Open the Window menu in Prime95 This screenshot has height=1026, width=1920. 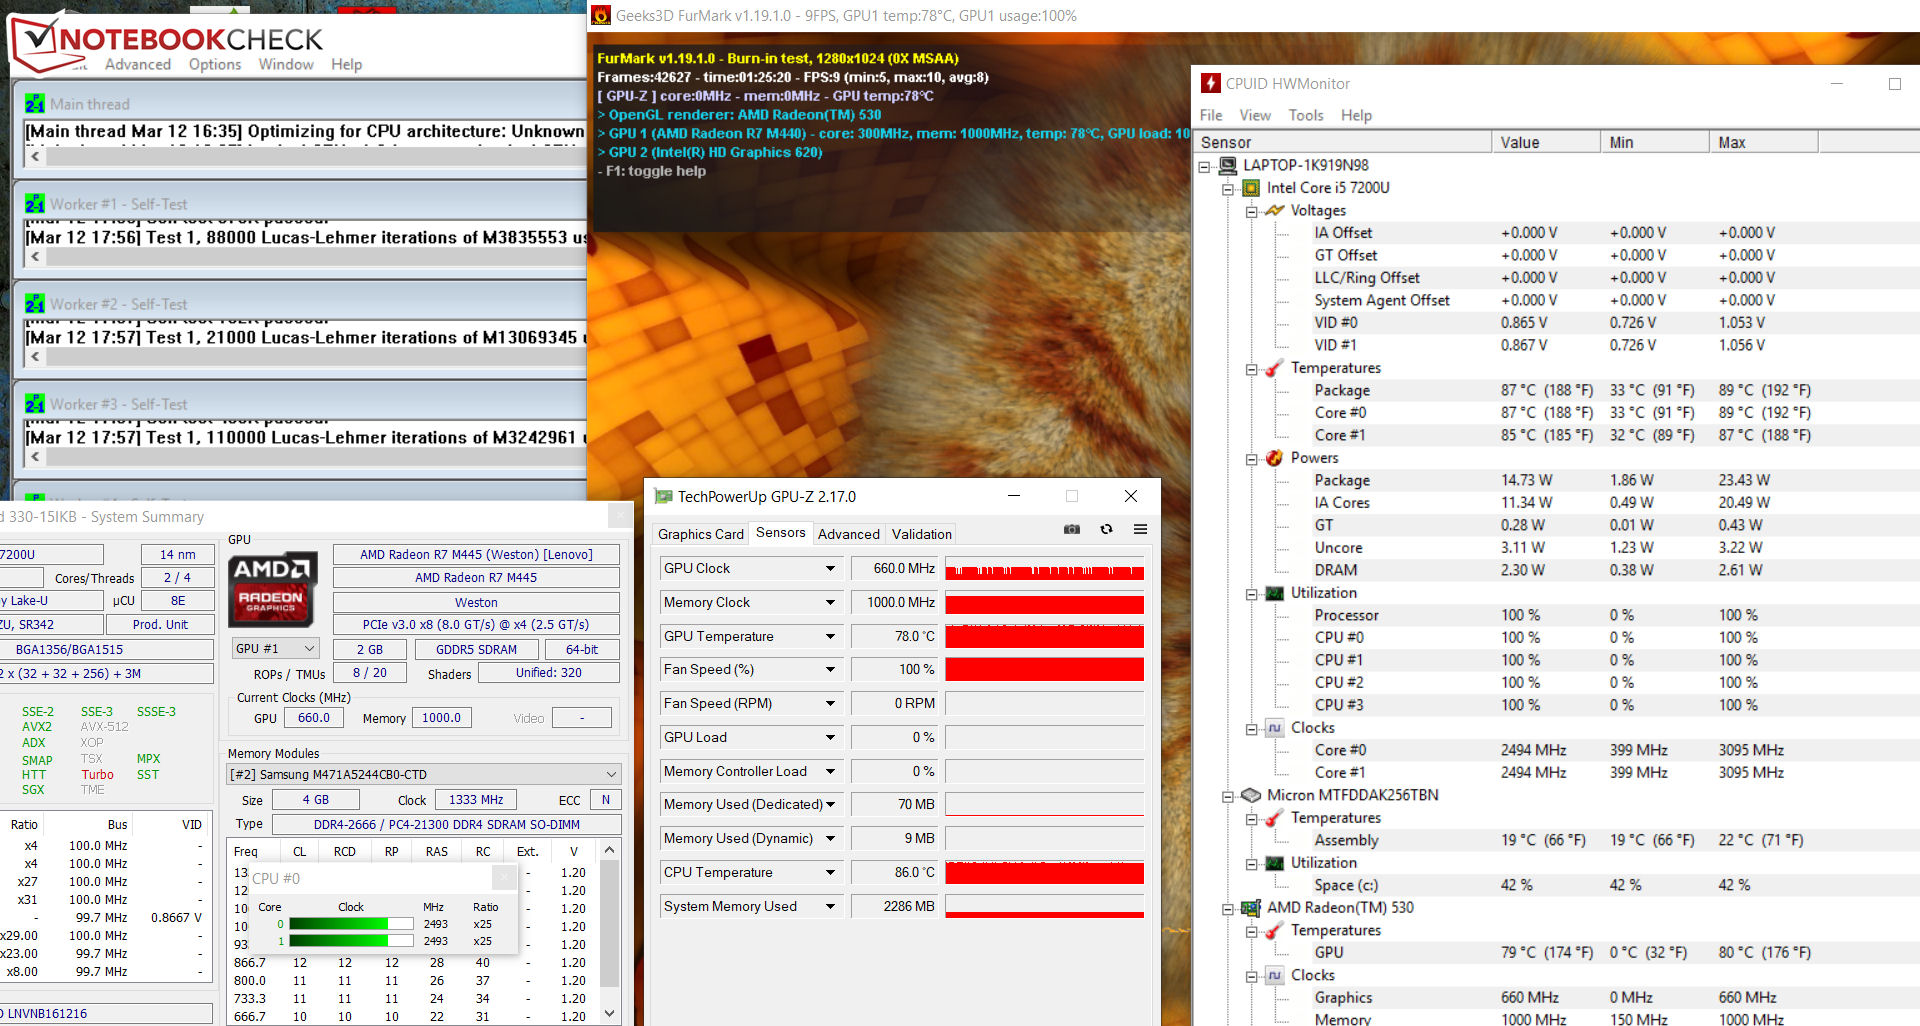286,64
